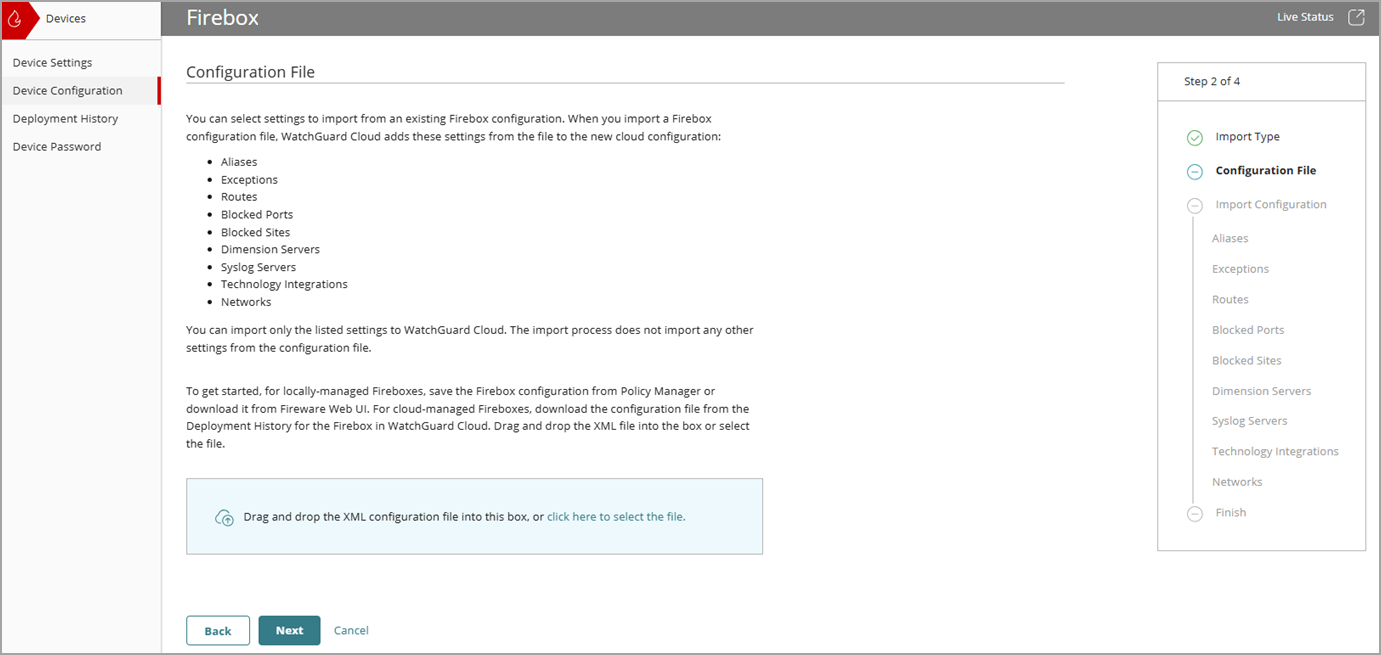Screen dimensions: 1381x655
Task: Click the step circle beside Finish
Action: pyautogui.click(x=1194, y=514)
